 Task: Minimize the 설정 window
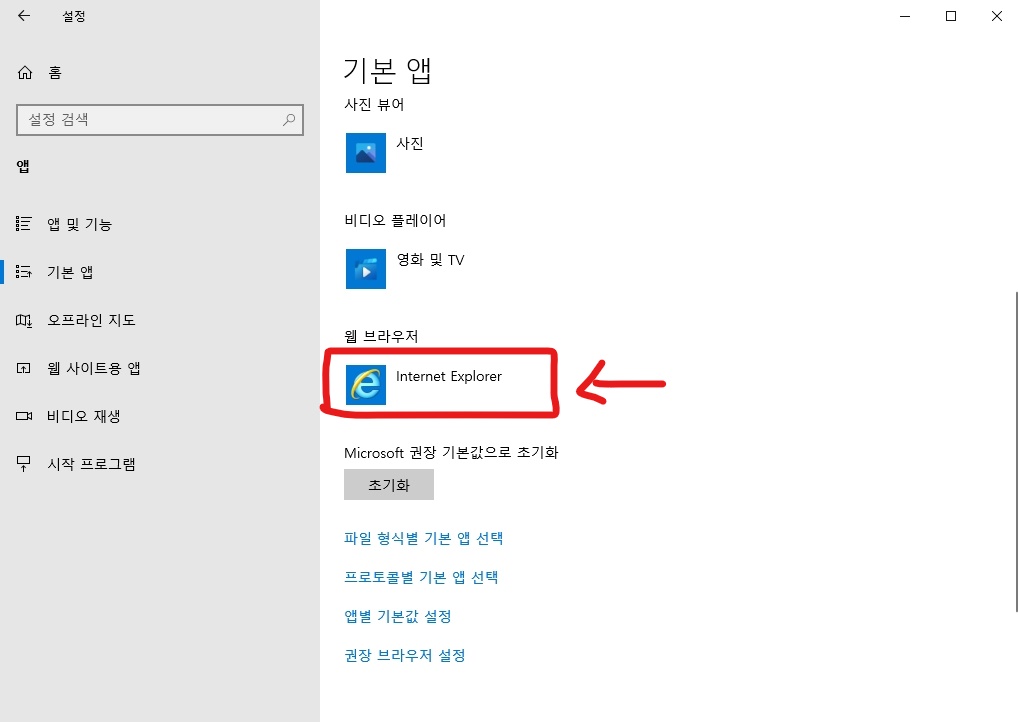905,16
